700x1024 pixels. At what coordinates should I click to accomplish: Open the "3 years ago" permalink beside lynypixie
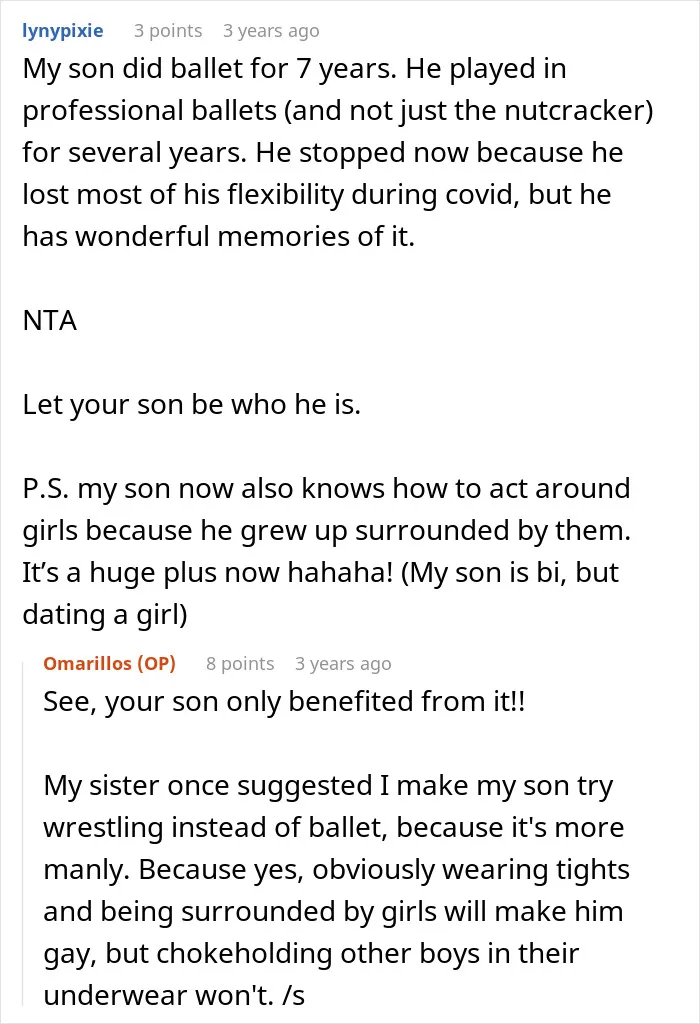(x=271, y=31)
